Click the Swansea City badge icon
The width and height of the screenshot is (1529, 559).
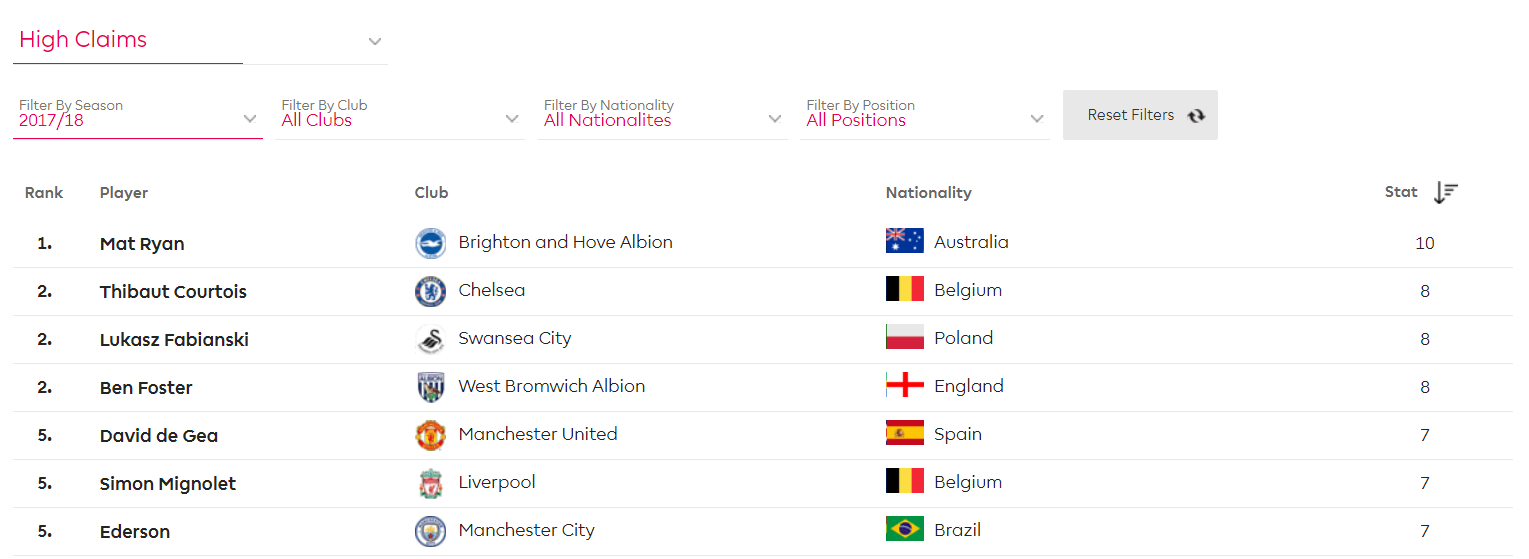[430, 339]
